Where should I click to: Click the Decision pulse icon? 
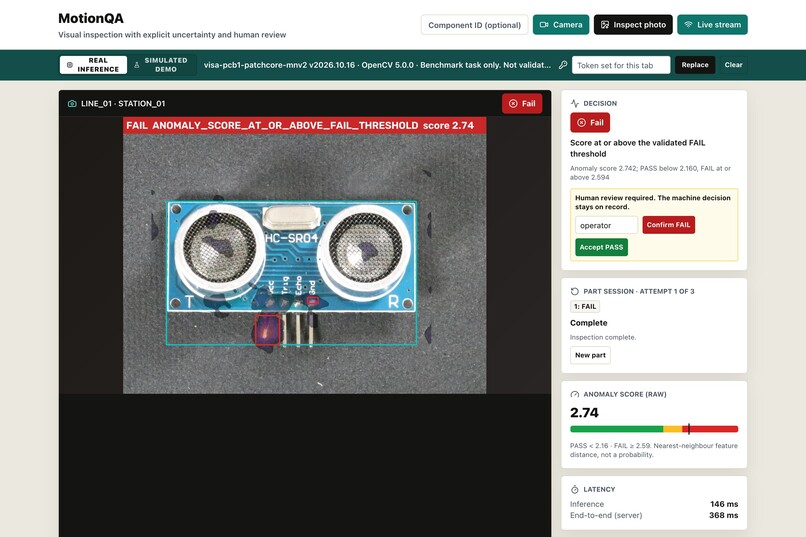(575, 103)
